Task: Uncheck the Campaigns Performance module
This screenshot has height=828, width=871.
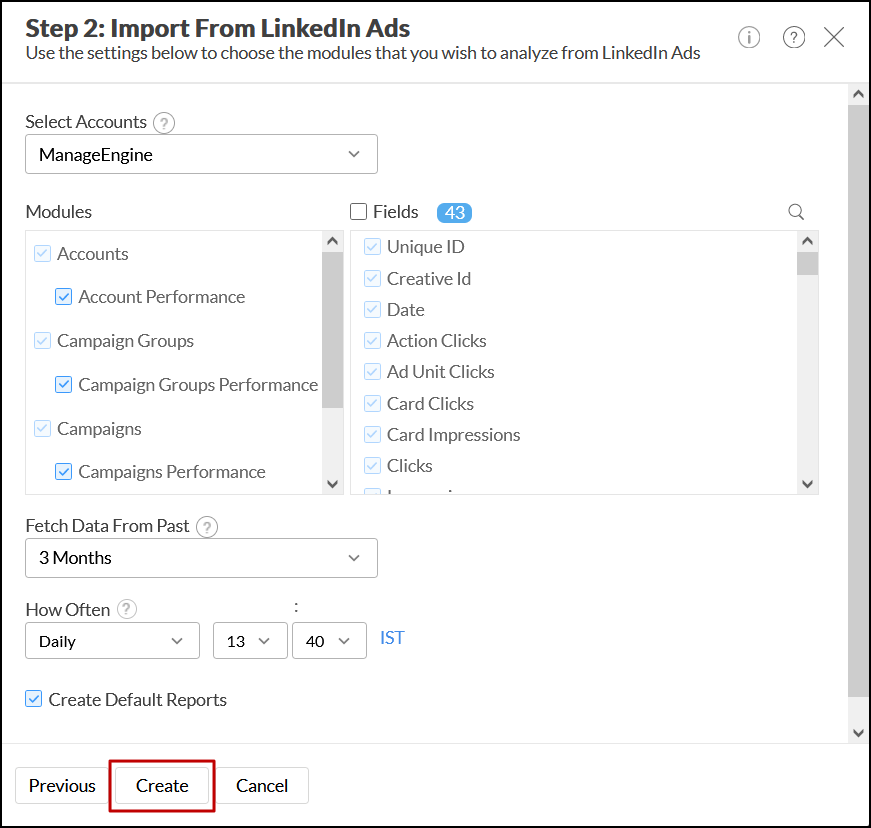Action: point(64,472)
